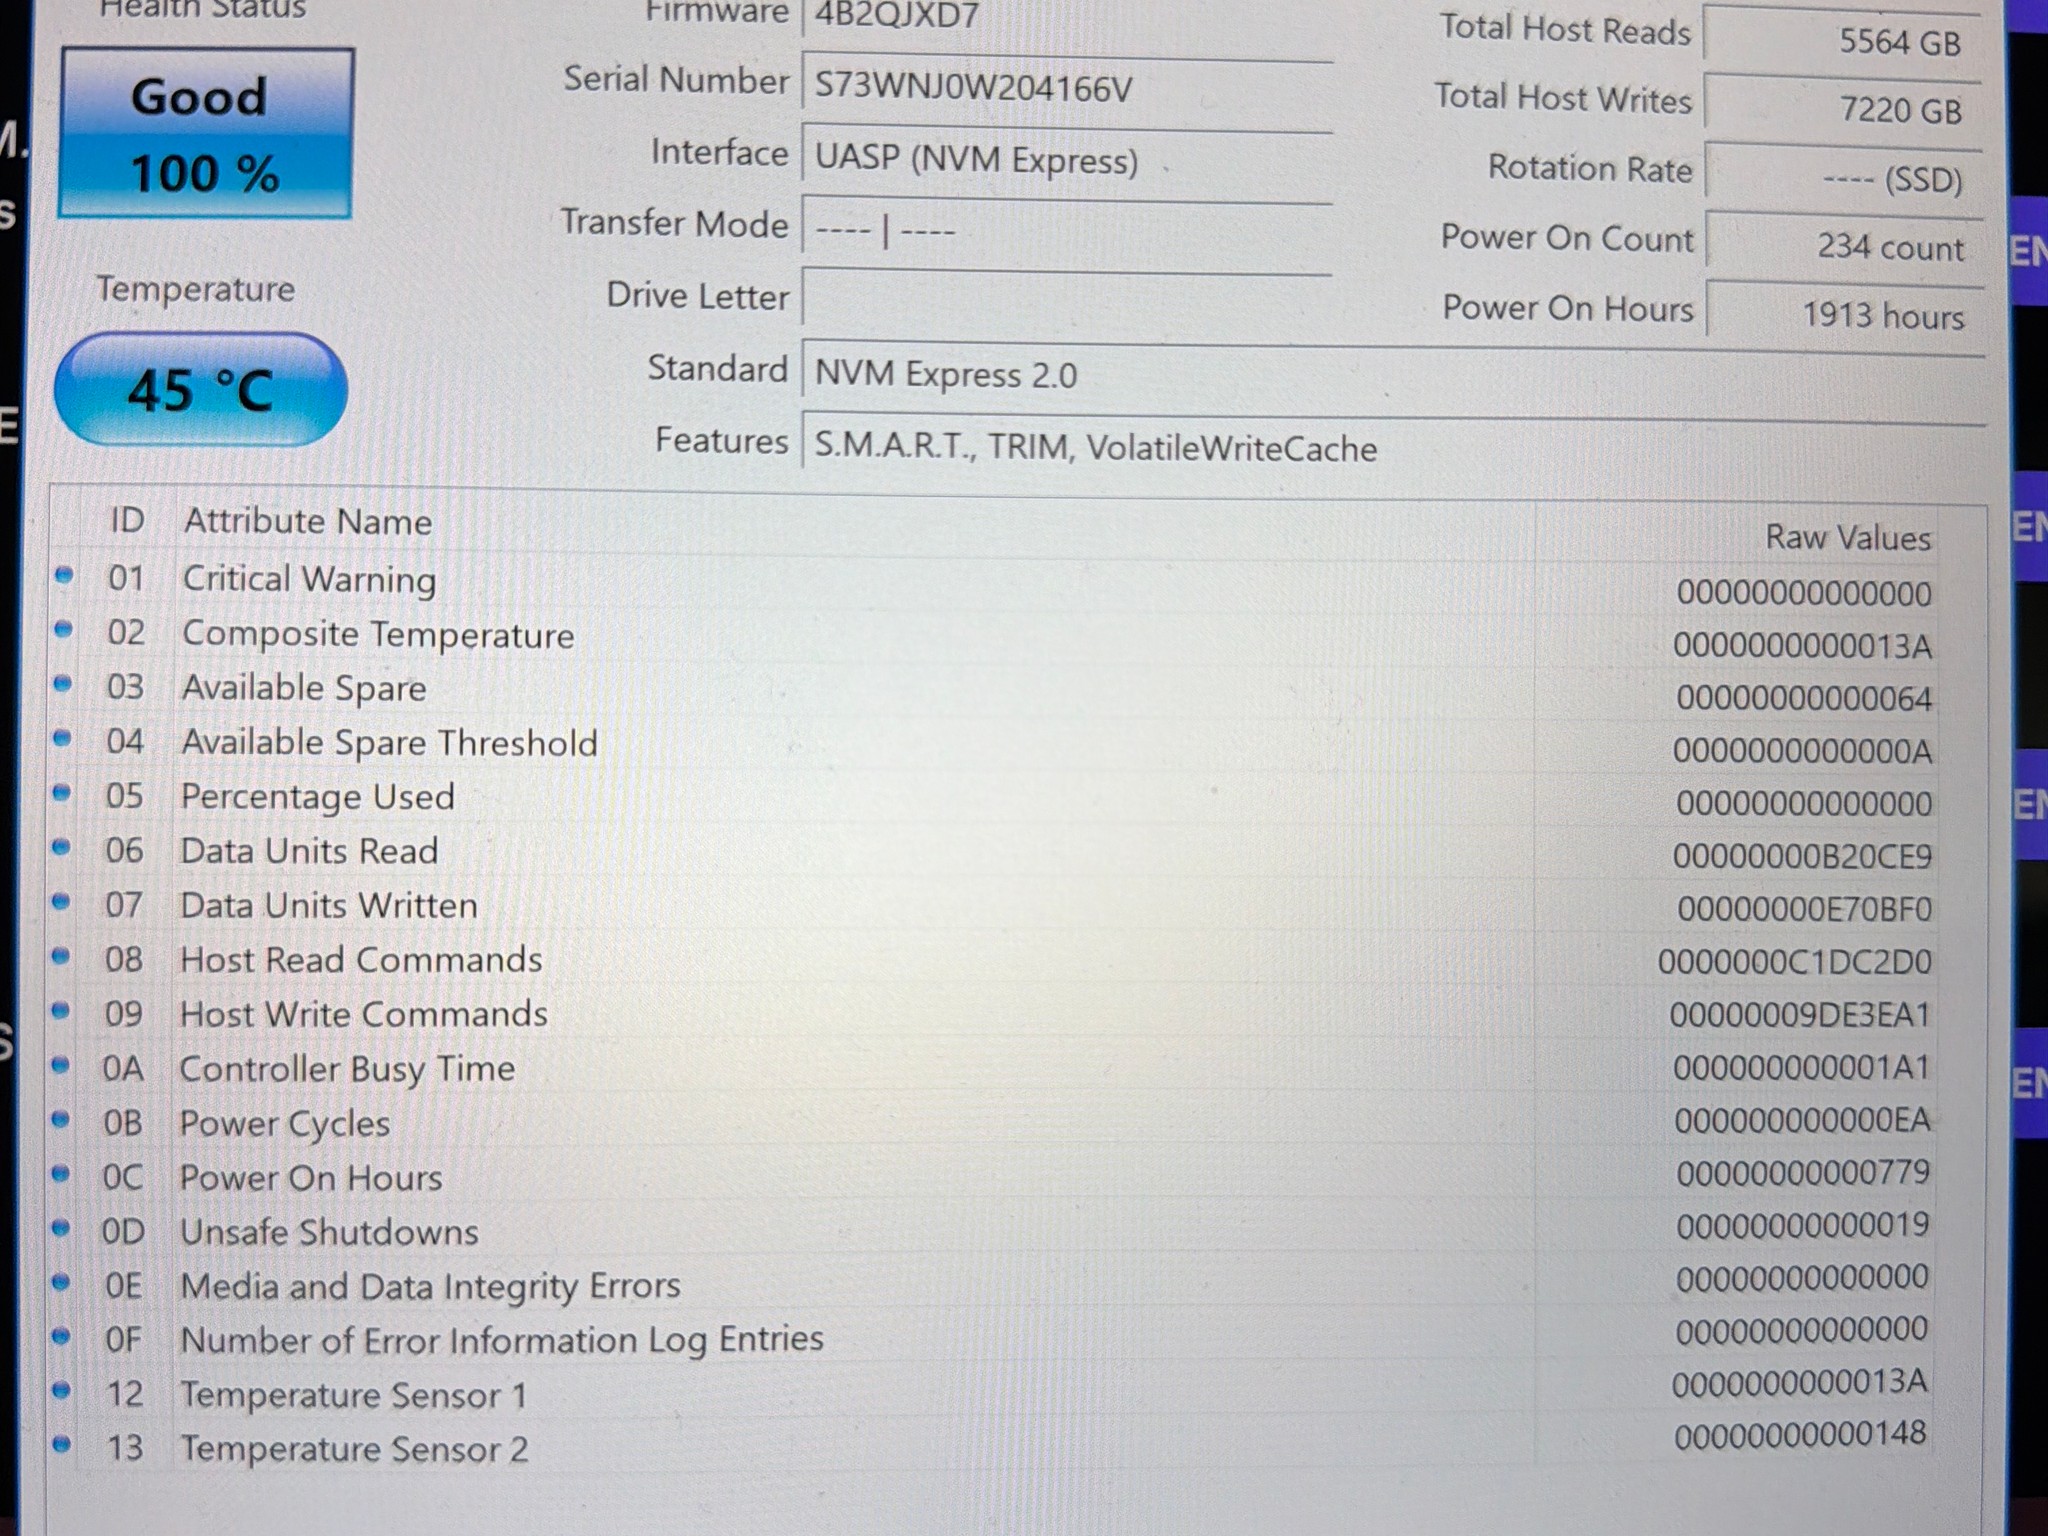2048x1536 pixels.
Task: Click the Features field with S.M.A.R.T., TRIM
Action: [1393, 446]
